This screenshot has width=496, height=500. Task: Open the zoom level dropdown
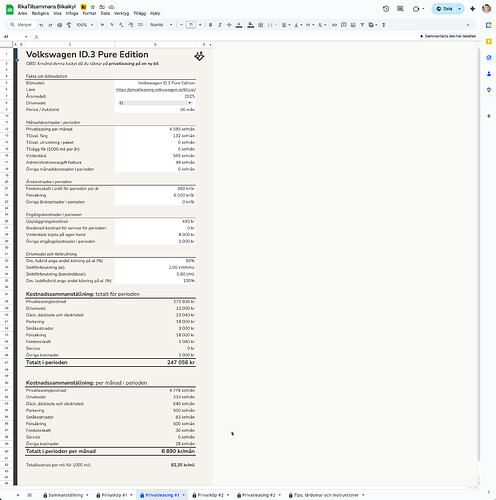(85, 25)
